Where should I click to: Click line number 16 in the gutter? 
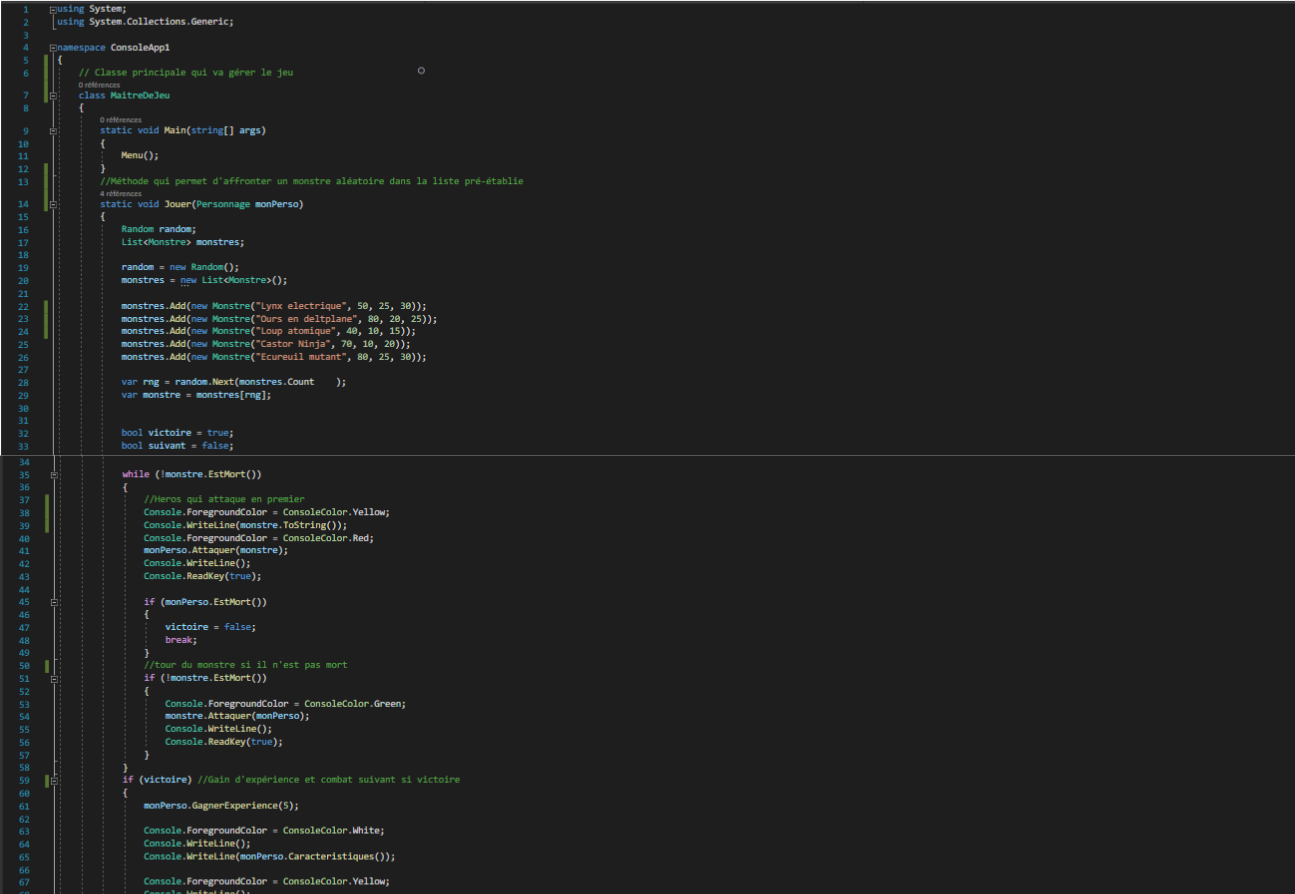22,229
